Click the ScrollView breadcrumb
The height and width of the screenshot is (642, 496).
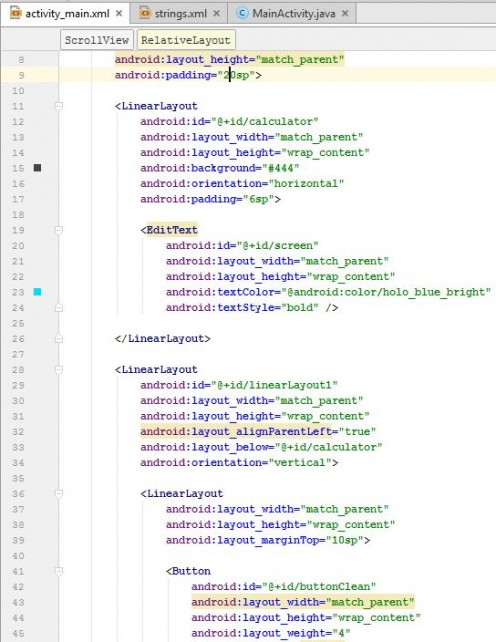click(x=97, y=40)
